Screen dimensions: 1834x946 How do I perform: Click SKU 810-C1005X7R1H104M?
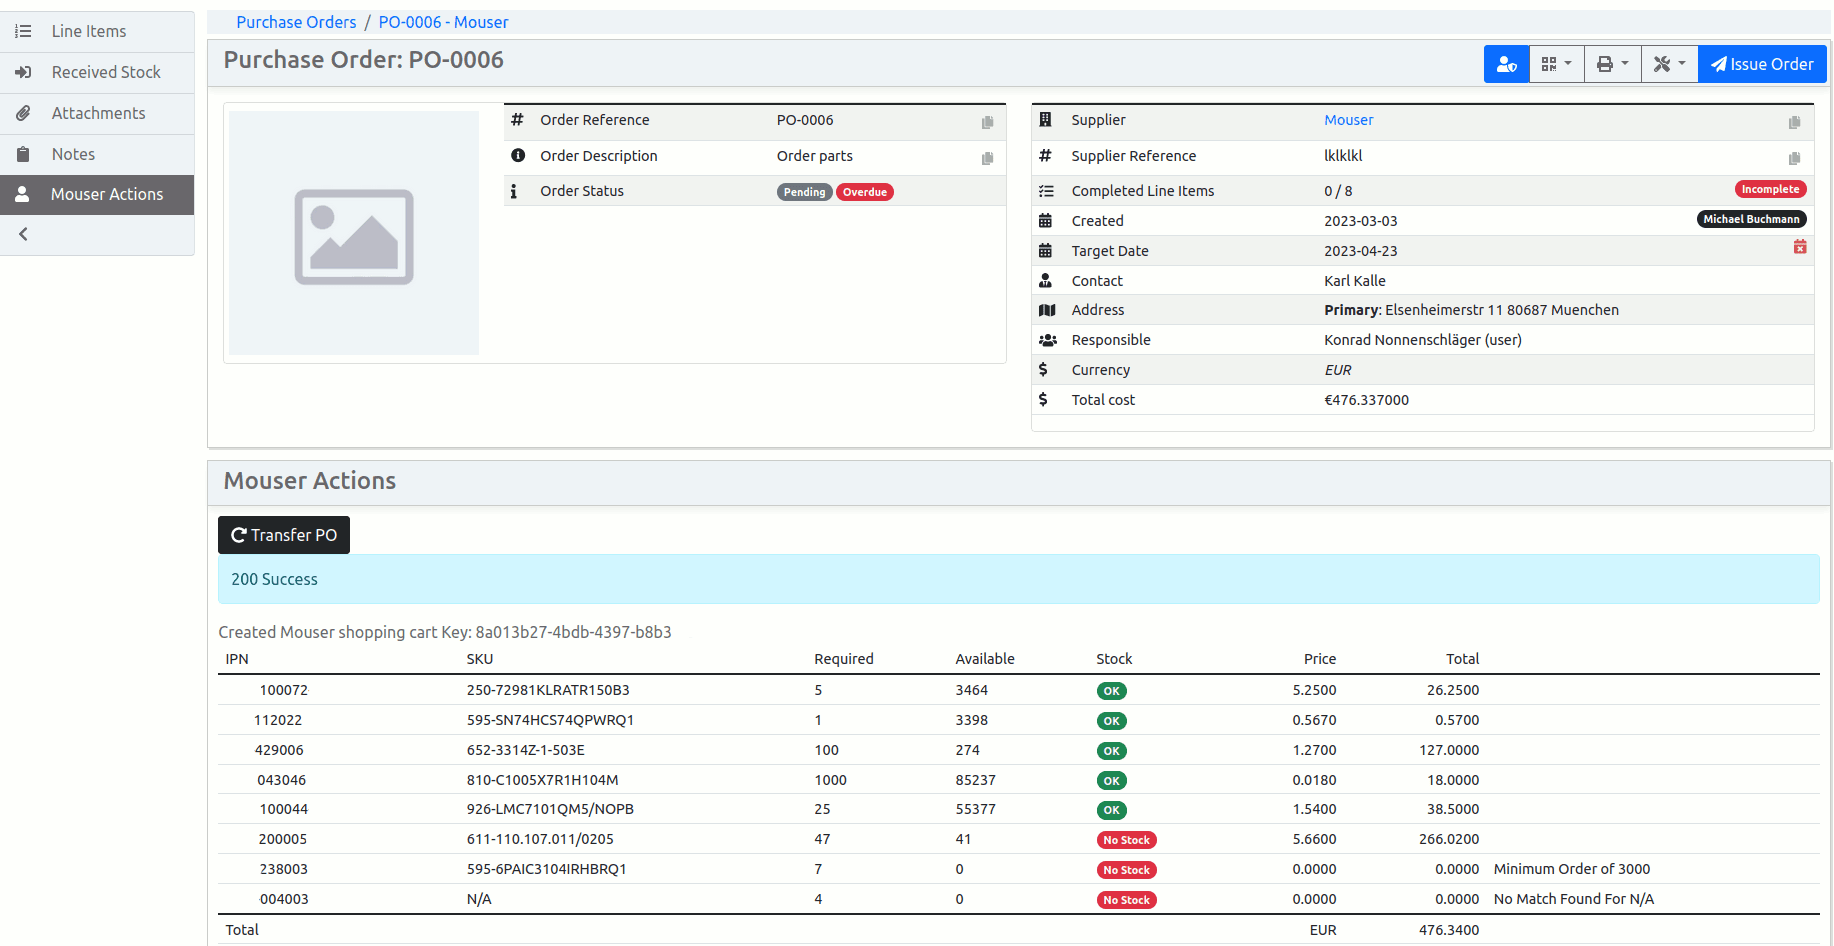(x=542, y=780)
